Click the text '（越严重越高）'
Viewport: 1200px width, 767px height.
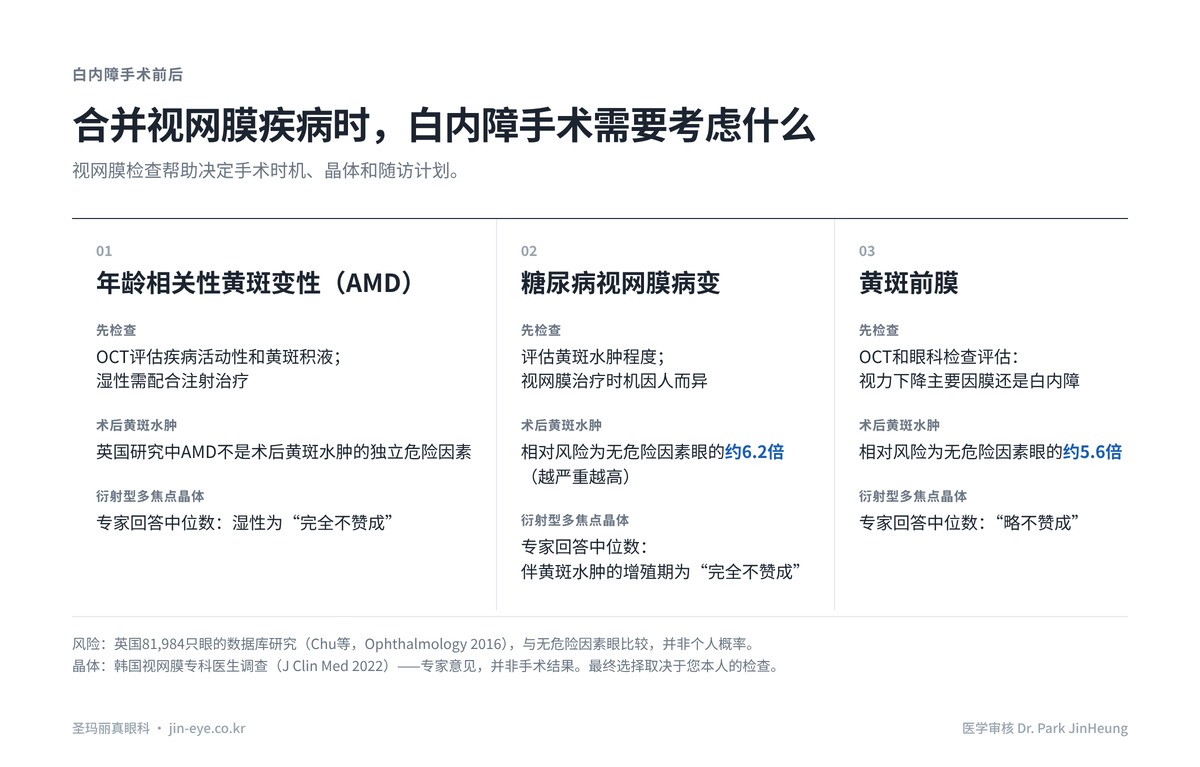[579, 477]
